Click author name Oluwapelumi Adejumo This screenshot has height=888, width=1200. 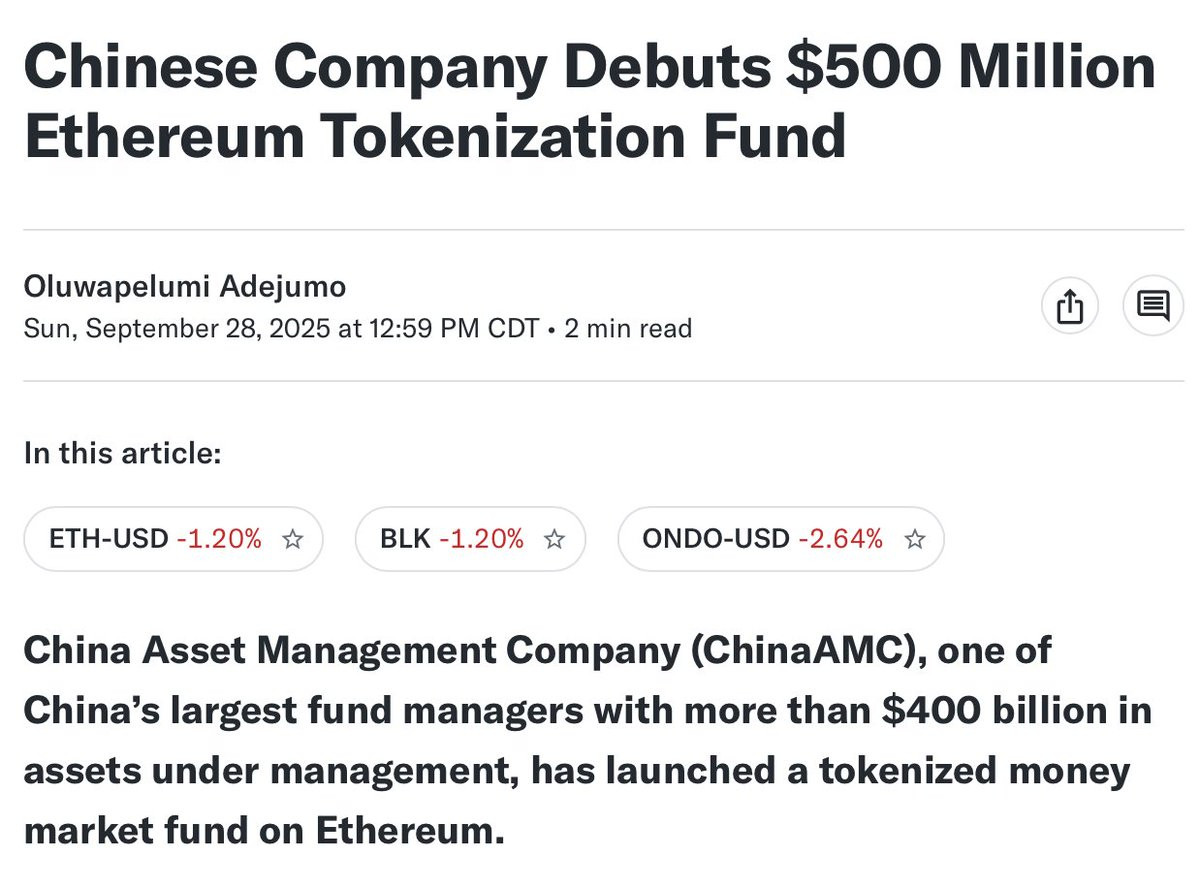tap(185, 287)
